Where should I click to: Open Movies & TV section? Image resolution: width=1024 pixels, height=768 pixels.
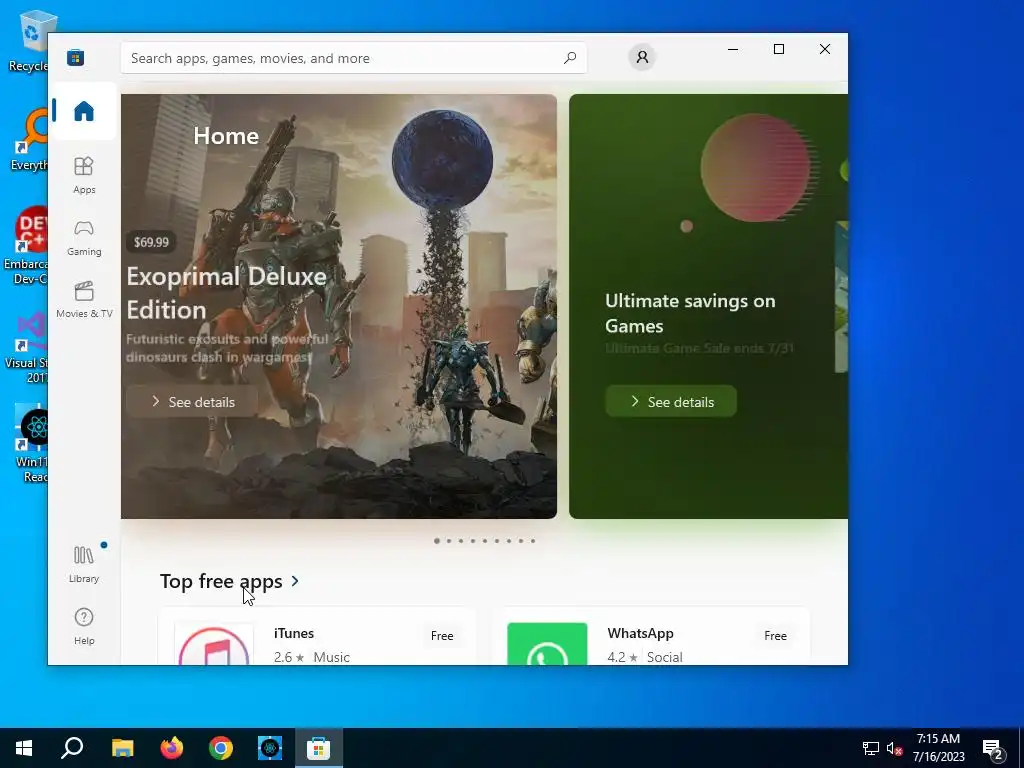tap(84, 299)
